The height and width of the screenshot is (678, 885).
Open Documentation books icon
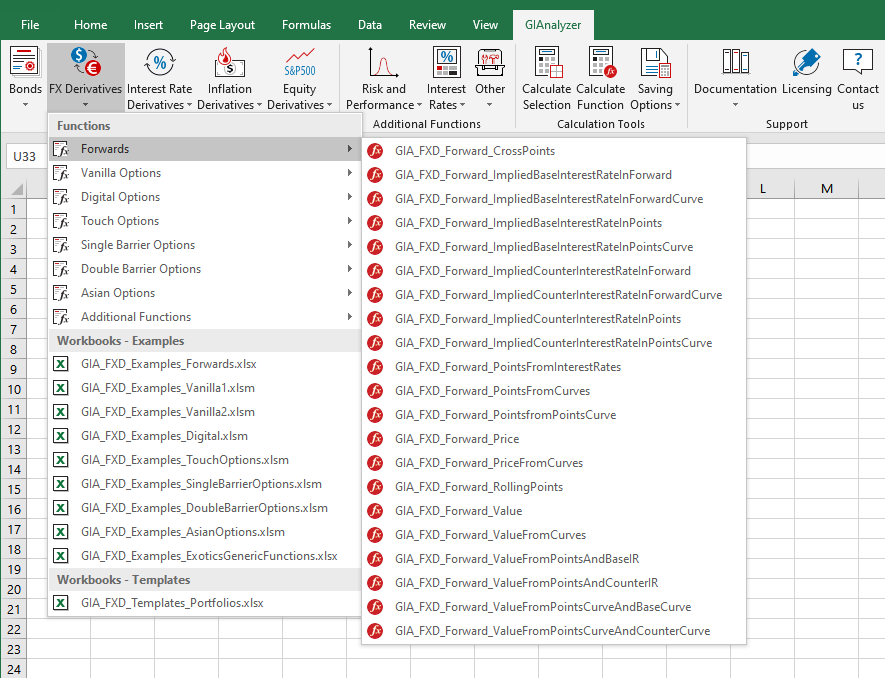735,62
